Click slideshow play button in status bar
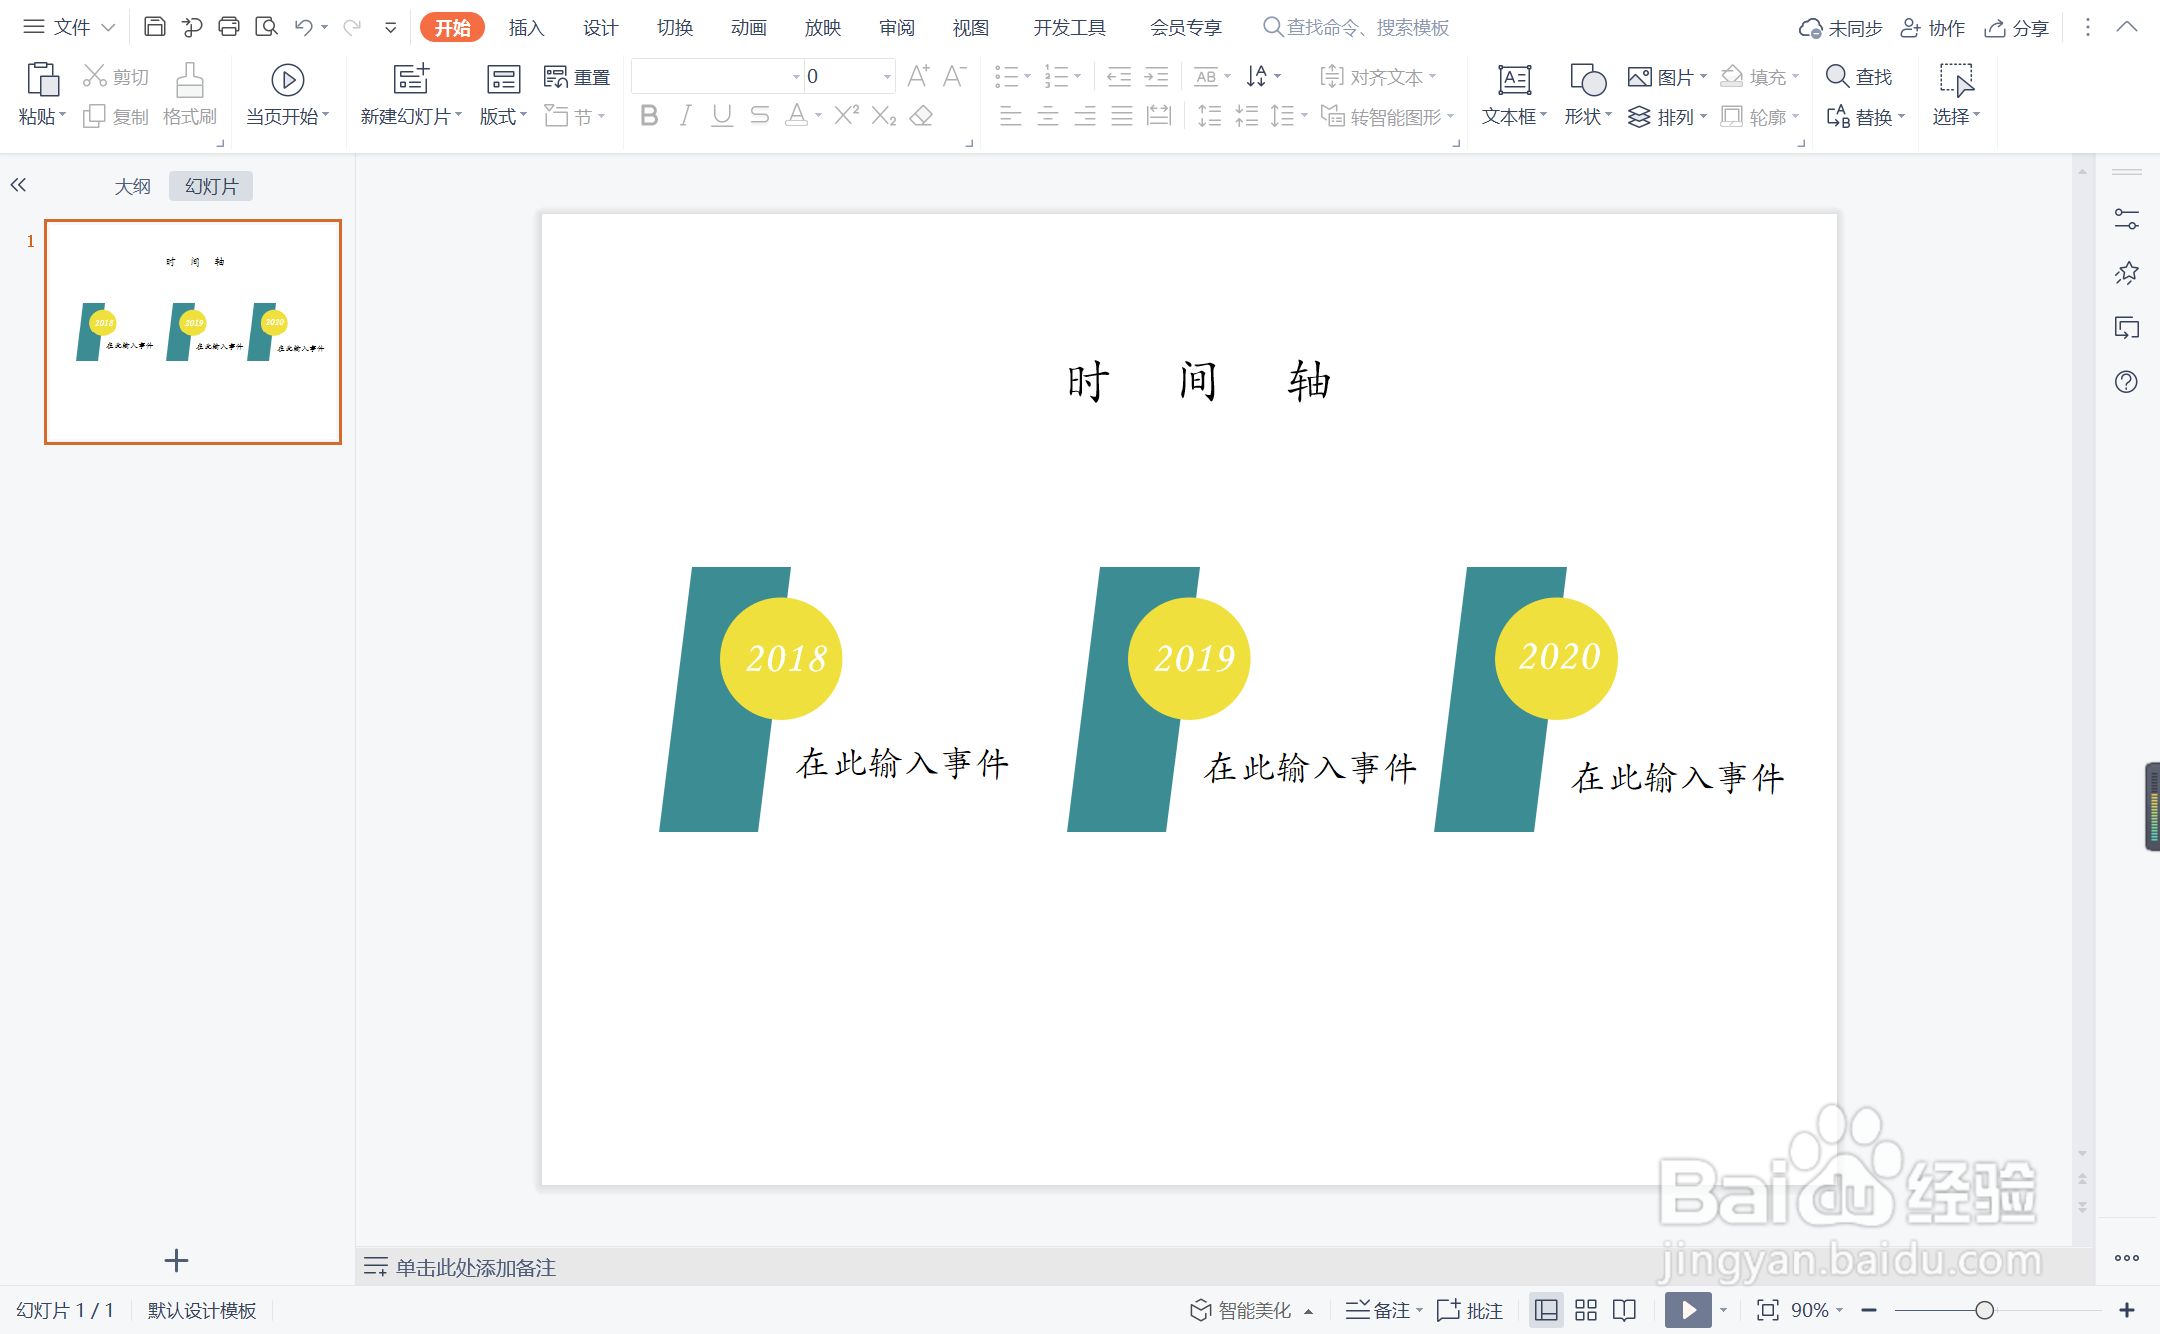 coord(1688,1310)
